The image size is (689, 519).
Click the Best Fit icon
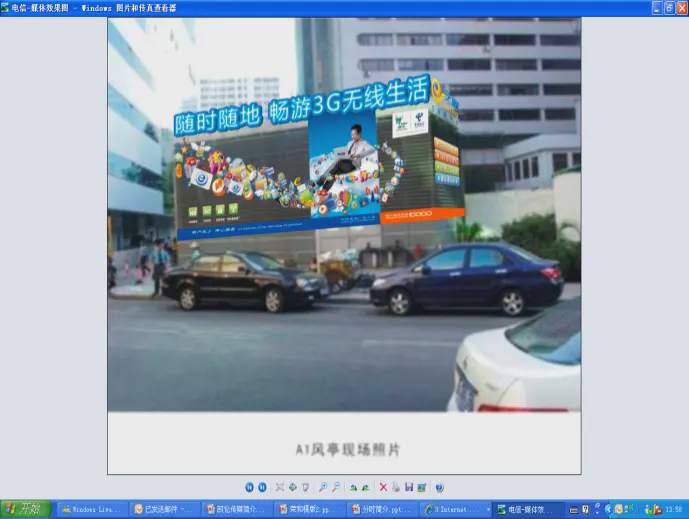point(280,487)
